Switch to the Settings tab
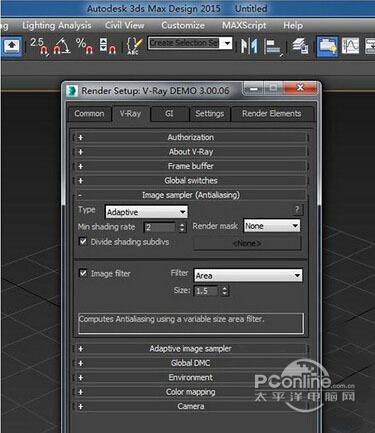 (x=210, y=114)
